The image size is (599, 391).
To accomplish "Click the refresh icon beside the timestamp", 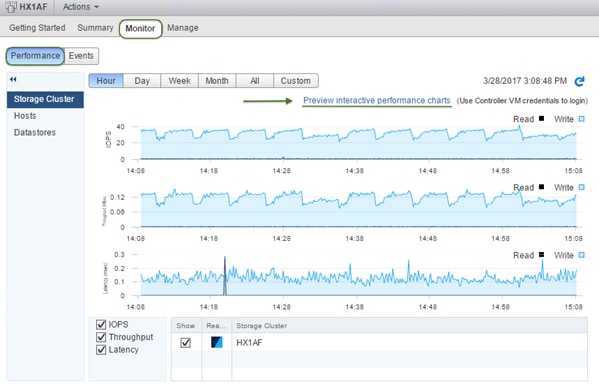I will coord(580,81).
